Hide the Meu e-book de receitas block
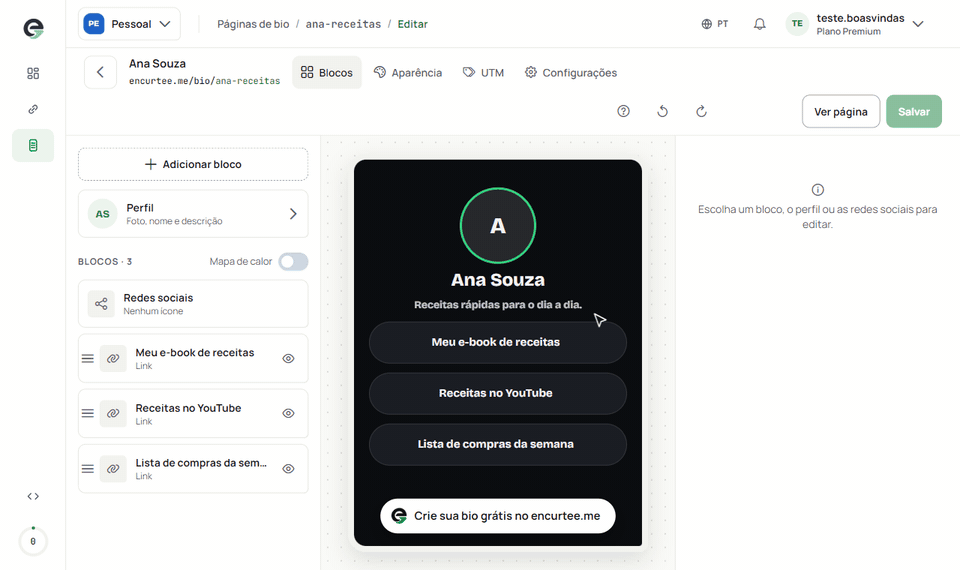The height and width of the screenshot is (570, 960). point(288,359)
